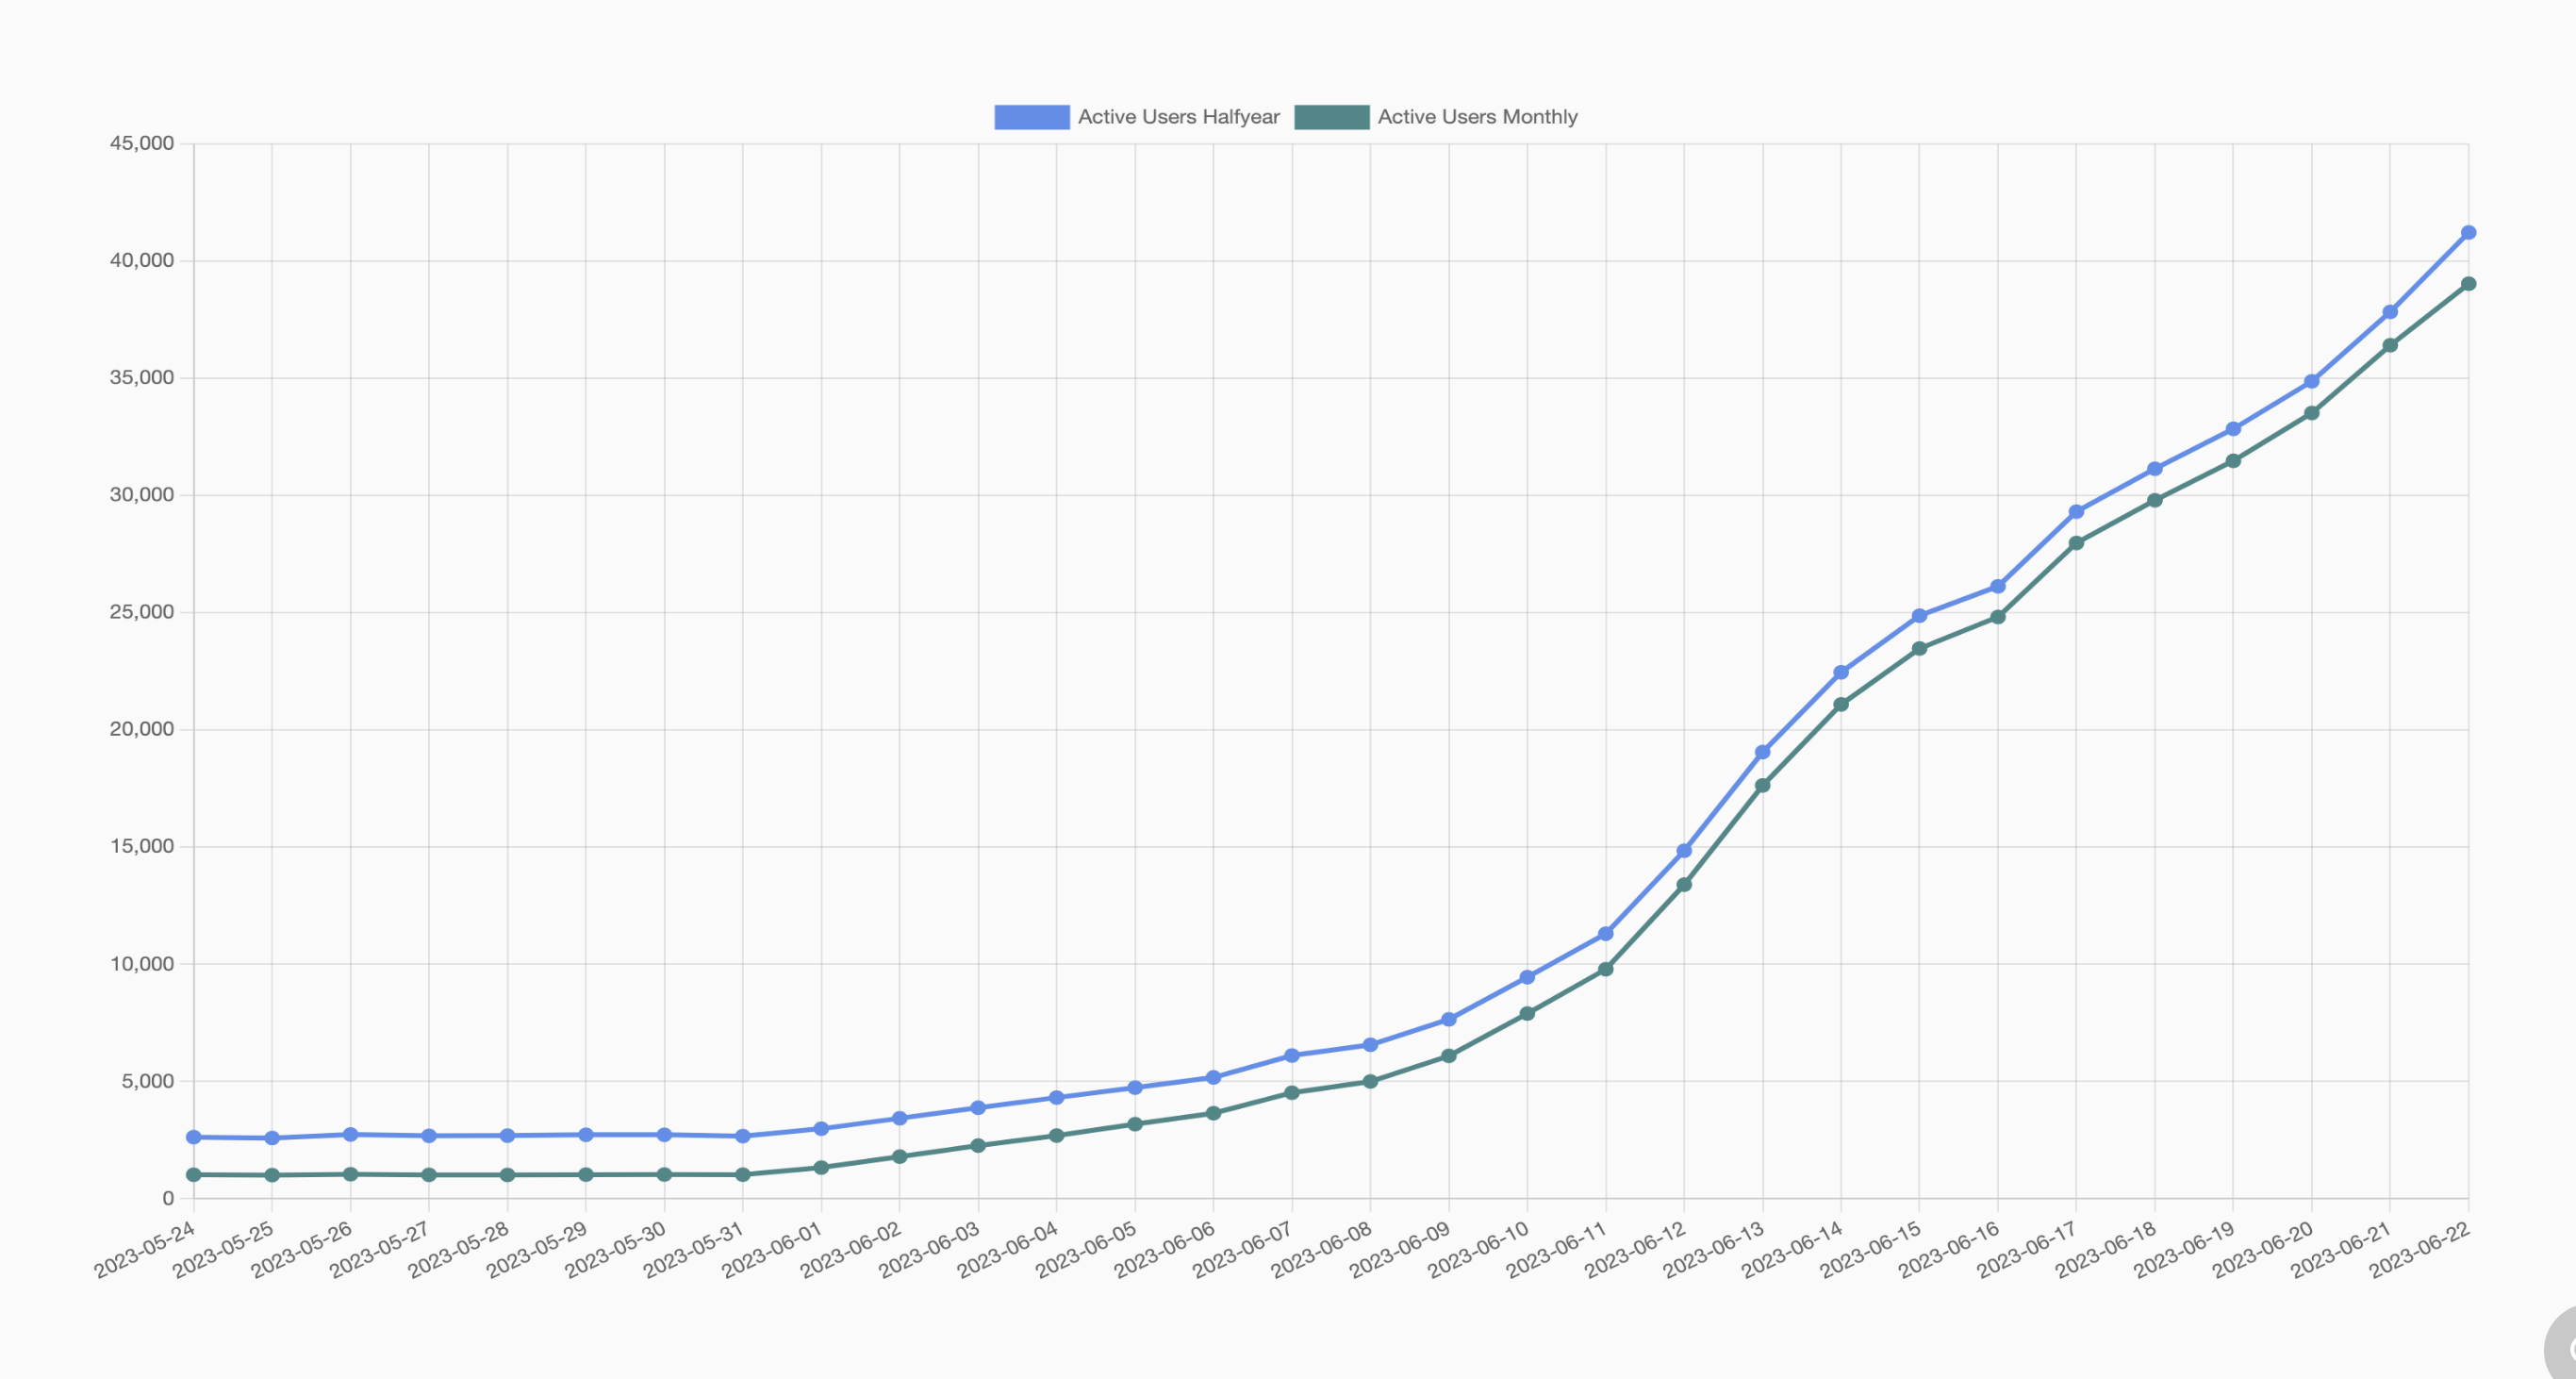Select Monthly data point at 2023-06-11
The height and width of the screenshot is (1379, 2576).
click(x=1606, y=969)
